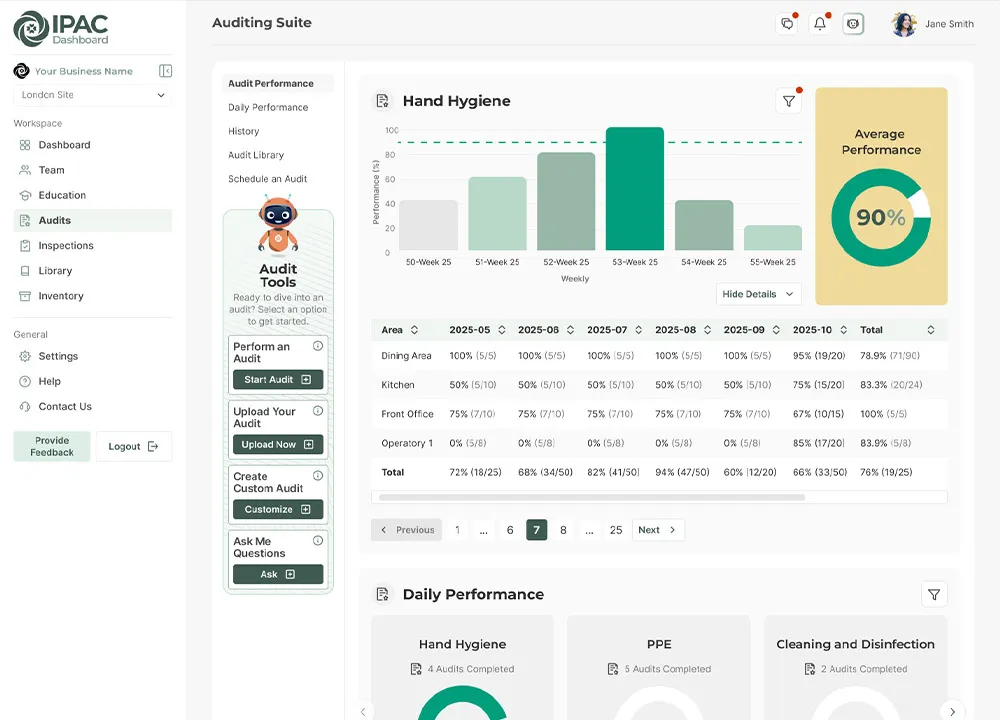Click the robot assistant icon in header
The width and height of the screenshot is (1000, 720).
point(853,24)
